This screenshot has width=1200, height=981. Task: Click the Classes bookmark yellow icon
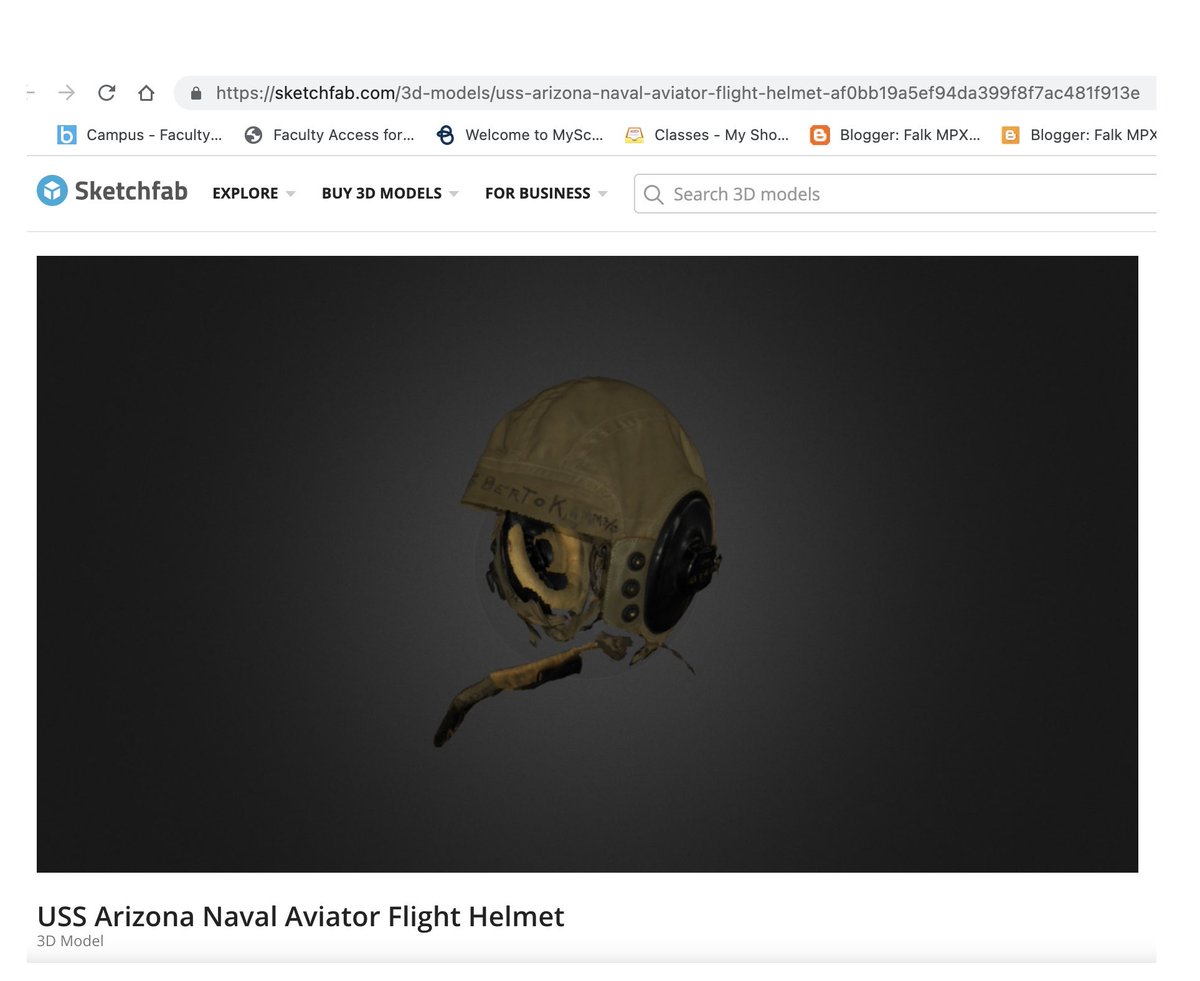[634, 134]
